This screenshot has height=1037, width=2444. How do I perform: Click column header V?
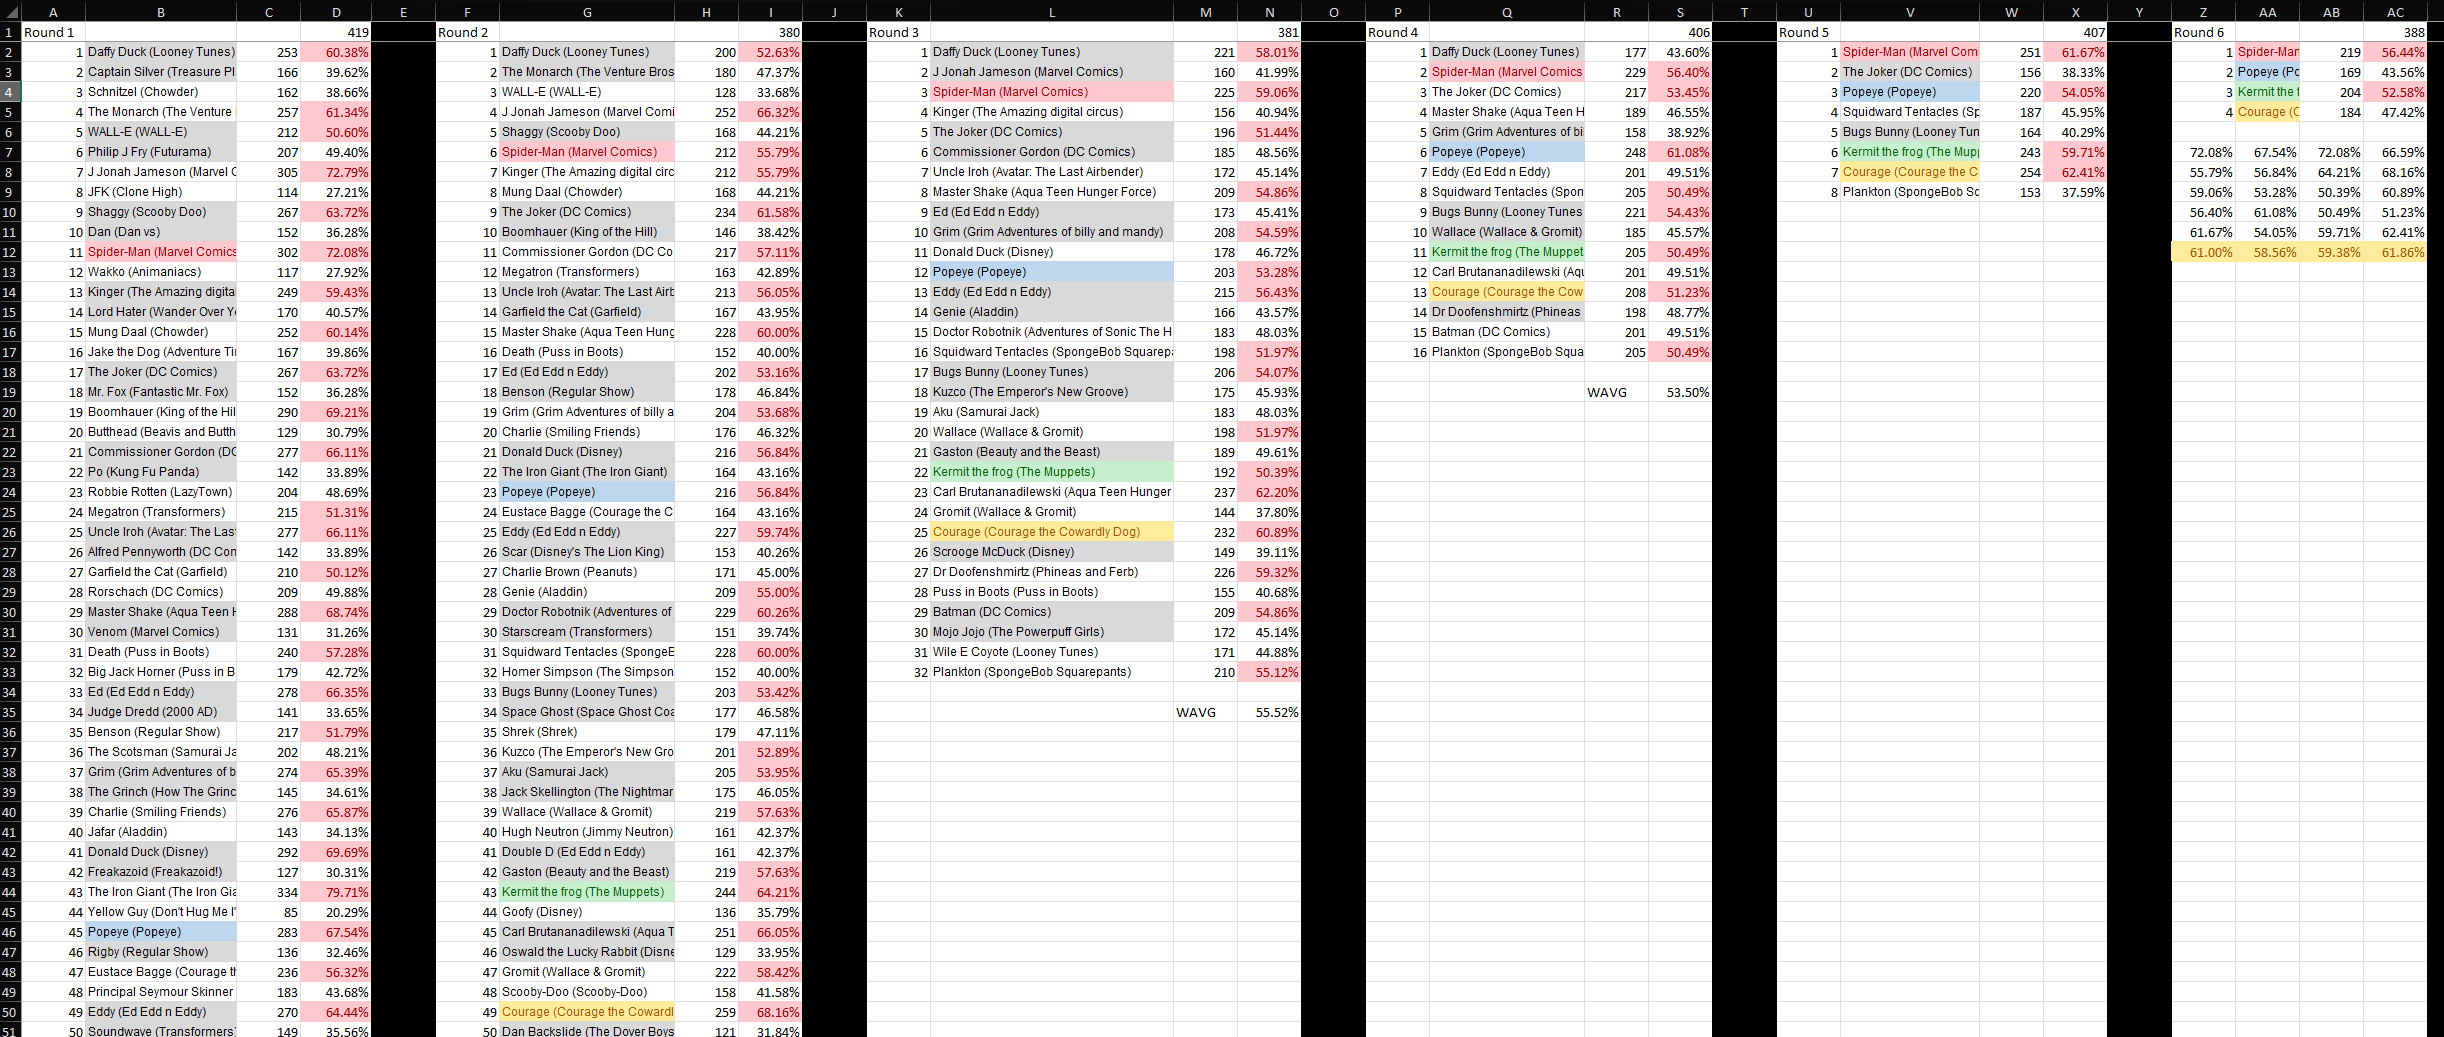tap(1910, 12)
